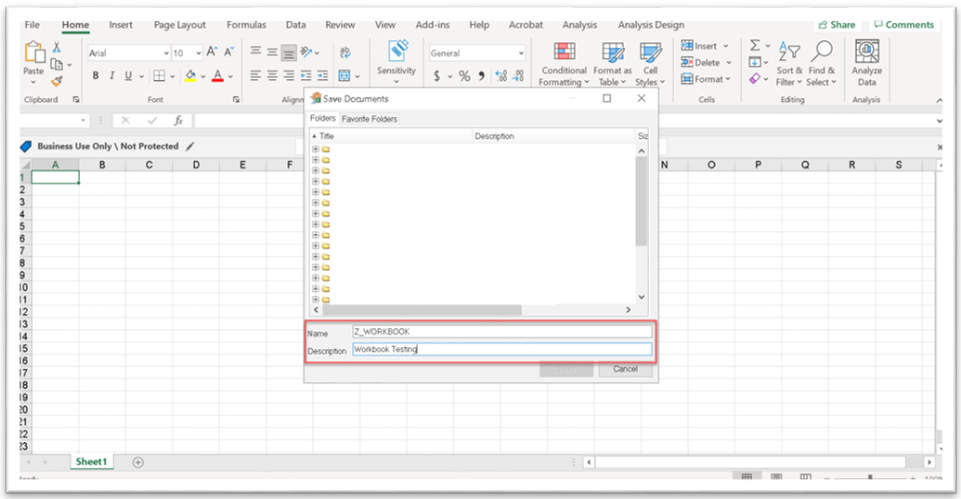Image resolution: width=961 pixels, height=499 pixels.
Task: Expand the first folder tree node
Action: click(316, 149)
